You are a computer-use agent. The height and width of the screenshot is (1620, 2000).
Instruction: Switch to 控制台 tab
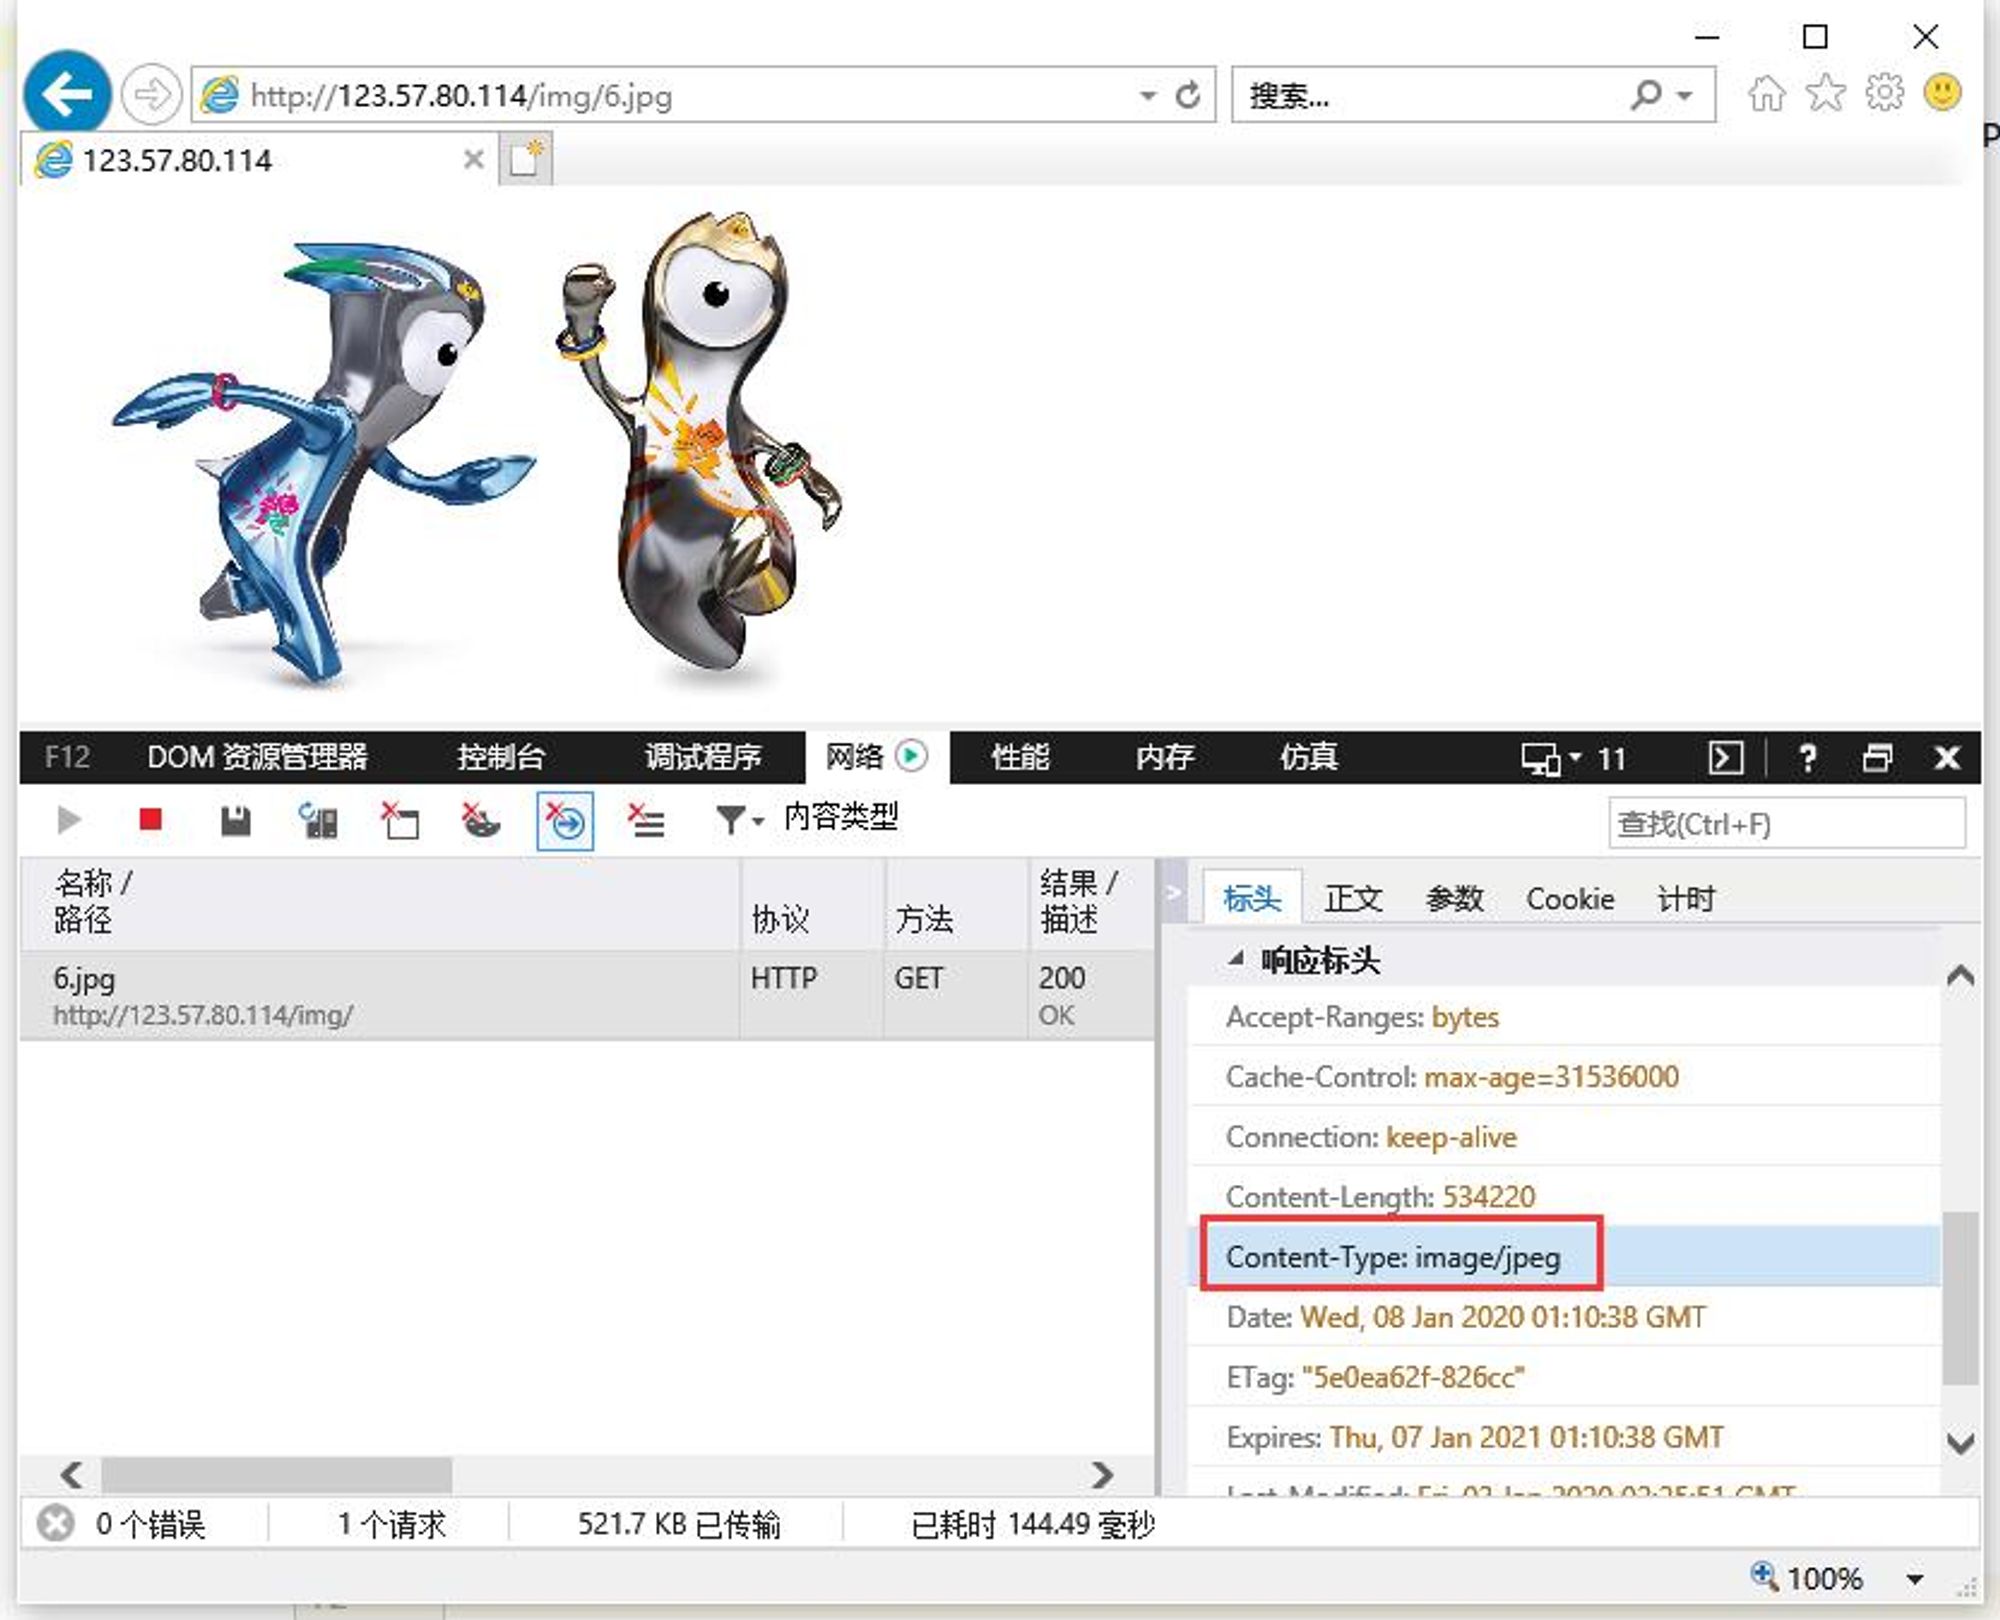click(x=500, y=757)
